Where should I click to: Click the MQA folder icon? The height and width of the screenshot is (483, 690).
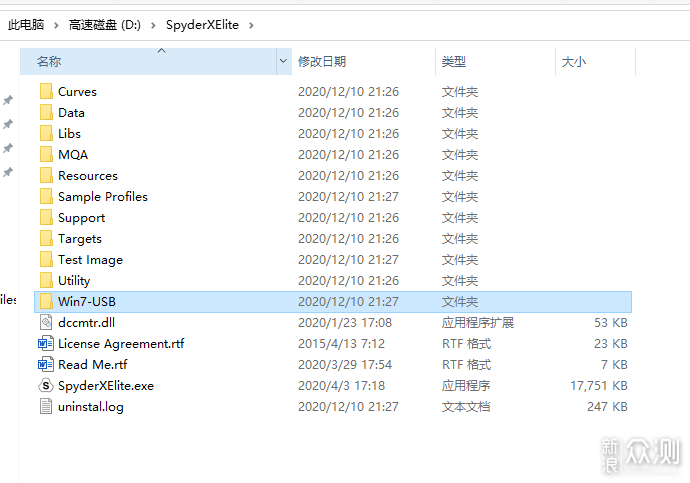[x=46, y=154]
